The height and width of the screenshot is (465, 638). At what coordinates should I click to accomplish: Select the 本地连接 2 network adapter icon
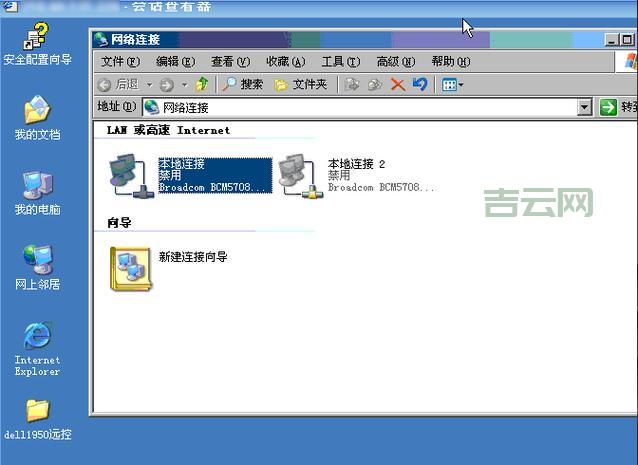tap(300, 176)
